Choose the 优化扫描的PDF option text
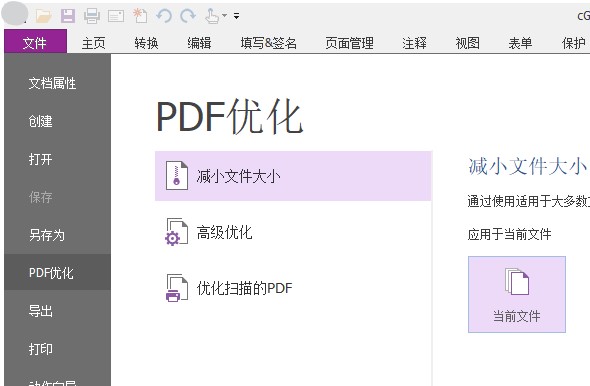The width and height of the screenshot is (590, 386). 244,288
